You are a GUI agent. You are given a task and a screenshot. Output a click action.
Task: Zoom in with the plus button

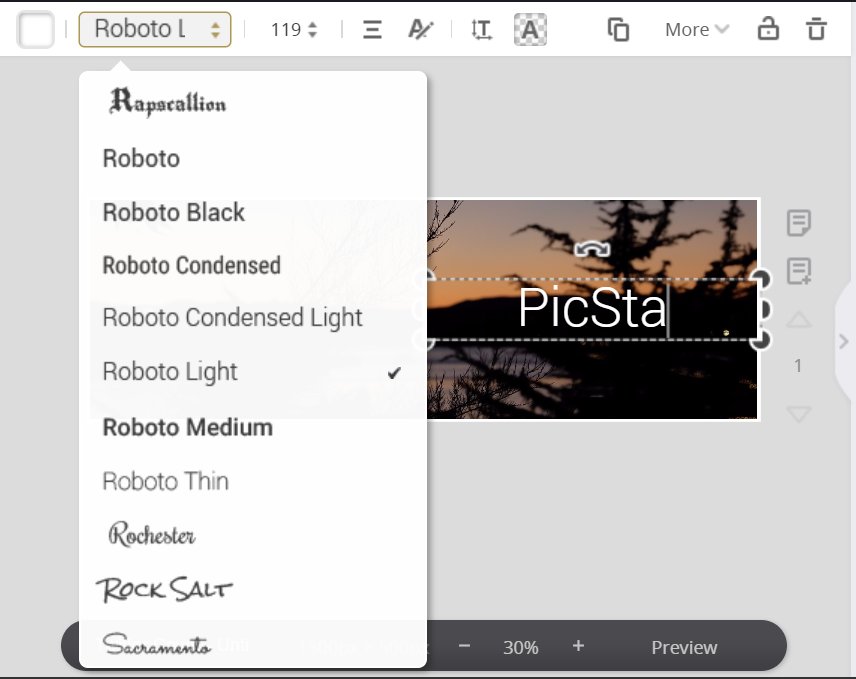[x=578, y=646]
